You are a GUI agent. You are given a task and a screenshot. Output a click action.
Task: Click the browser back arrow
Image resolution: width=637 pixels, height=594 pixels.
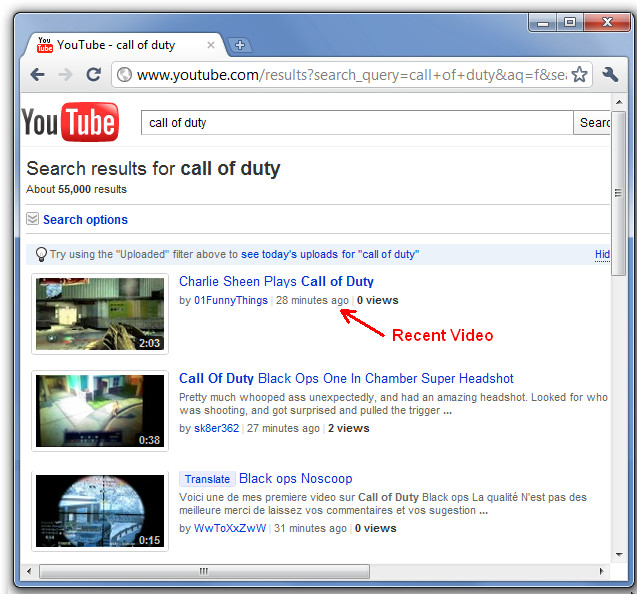(38, 75)
